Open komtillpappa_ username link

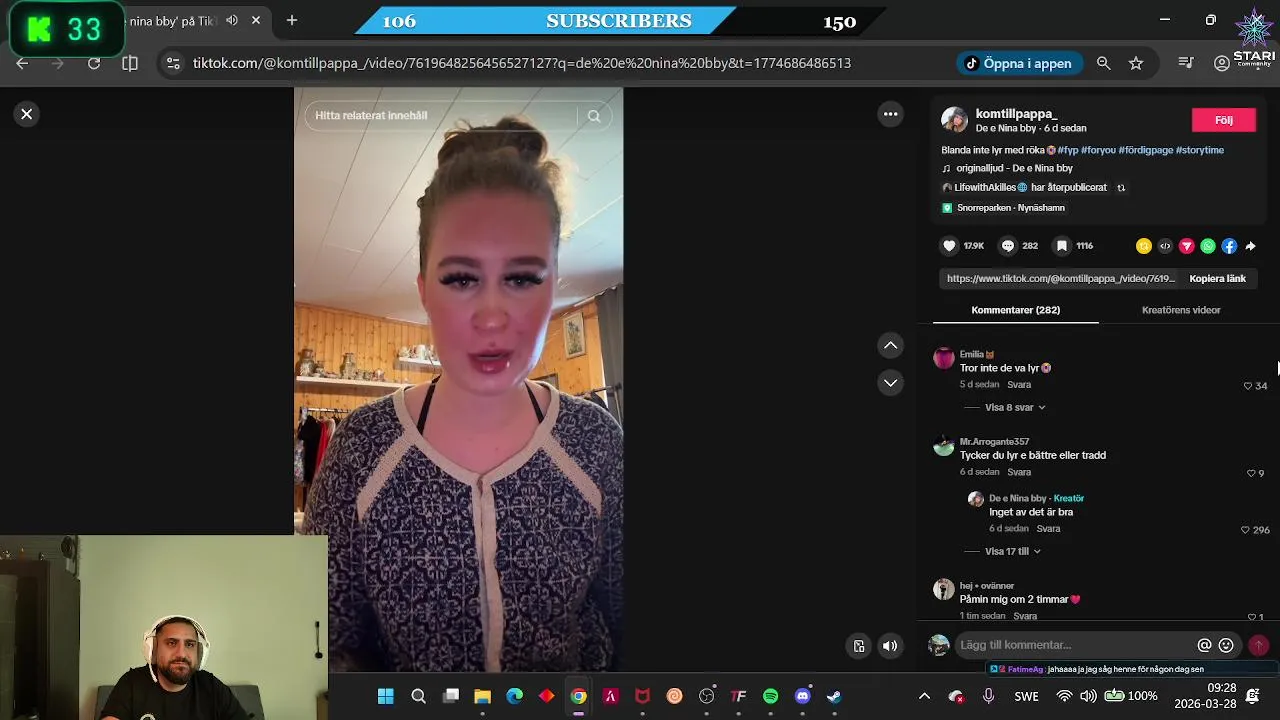point(1016,114)
